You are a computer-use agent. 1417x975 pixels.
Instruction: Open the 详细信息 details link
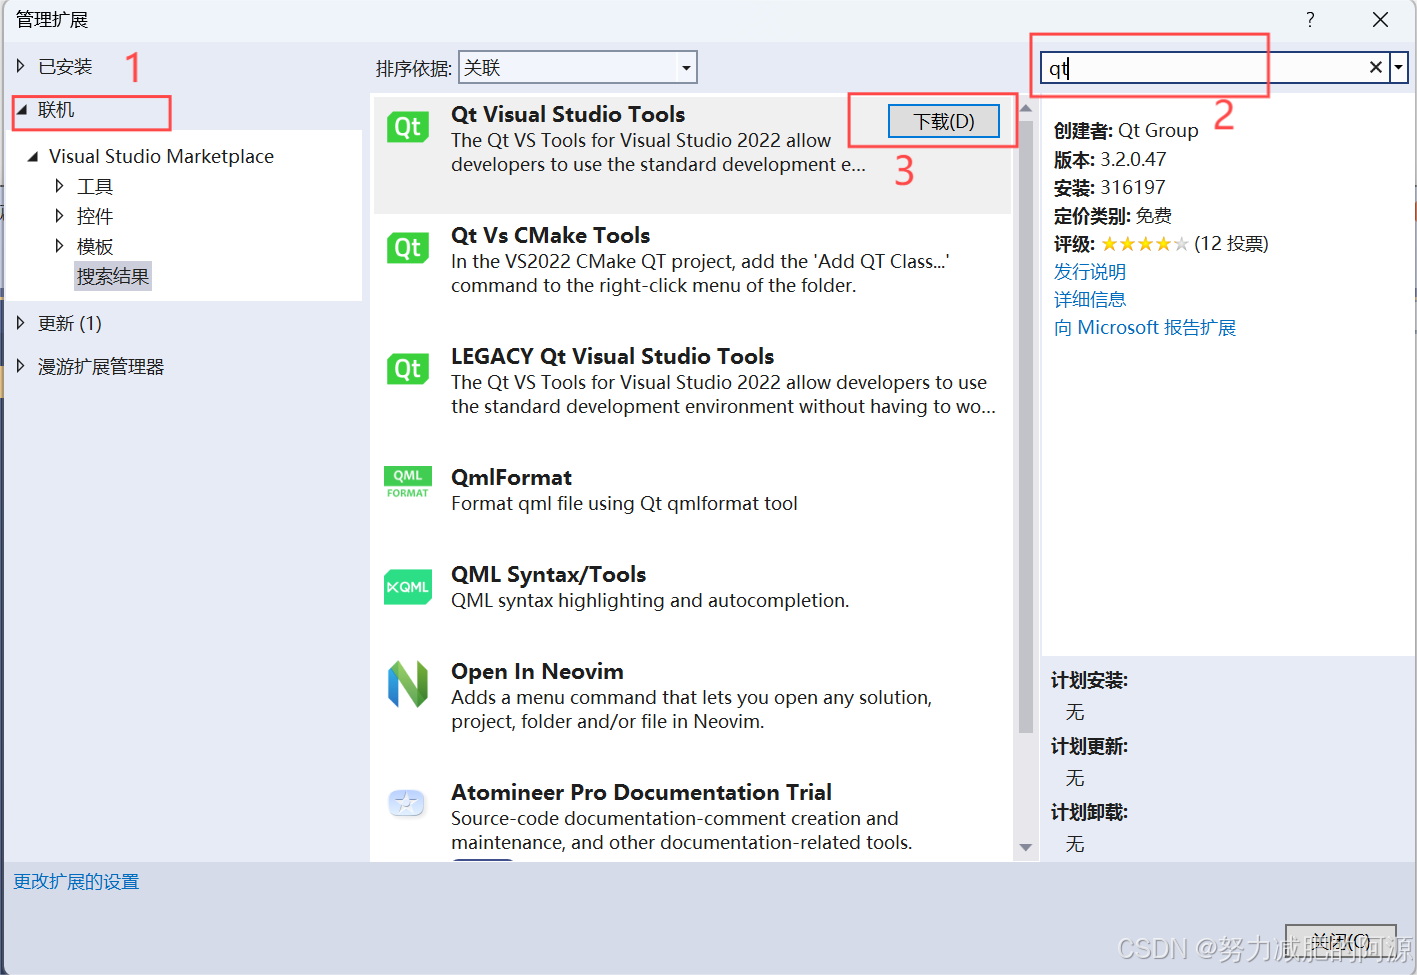(x=1090, y=299)
